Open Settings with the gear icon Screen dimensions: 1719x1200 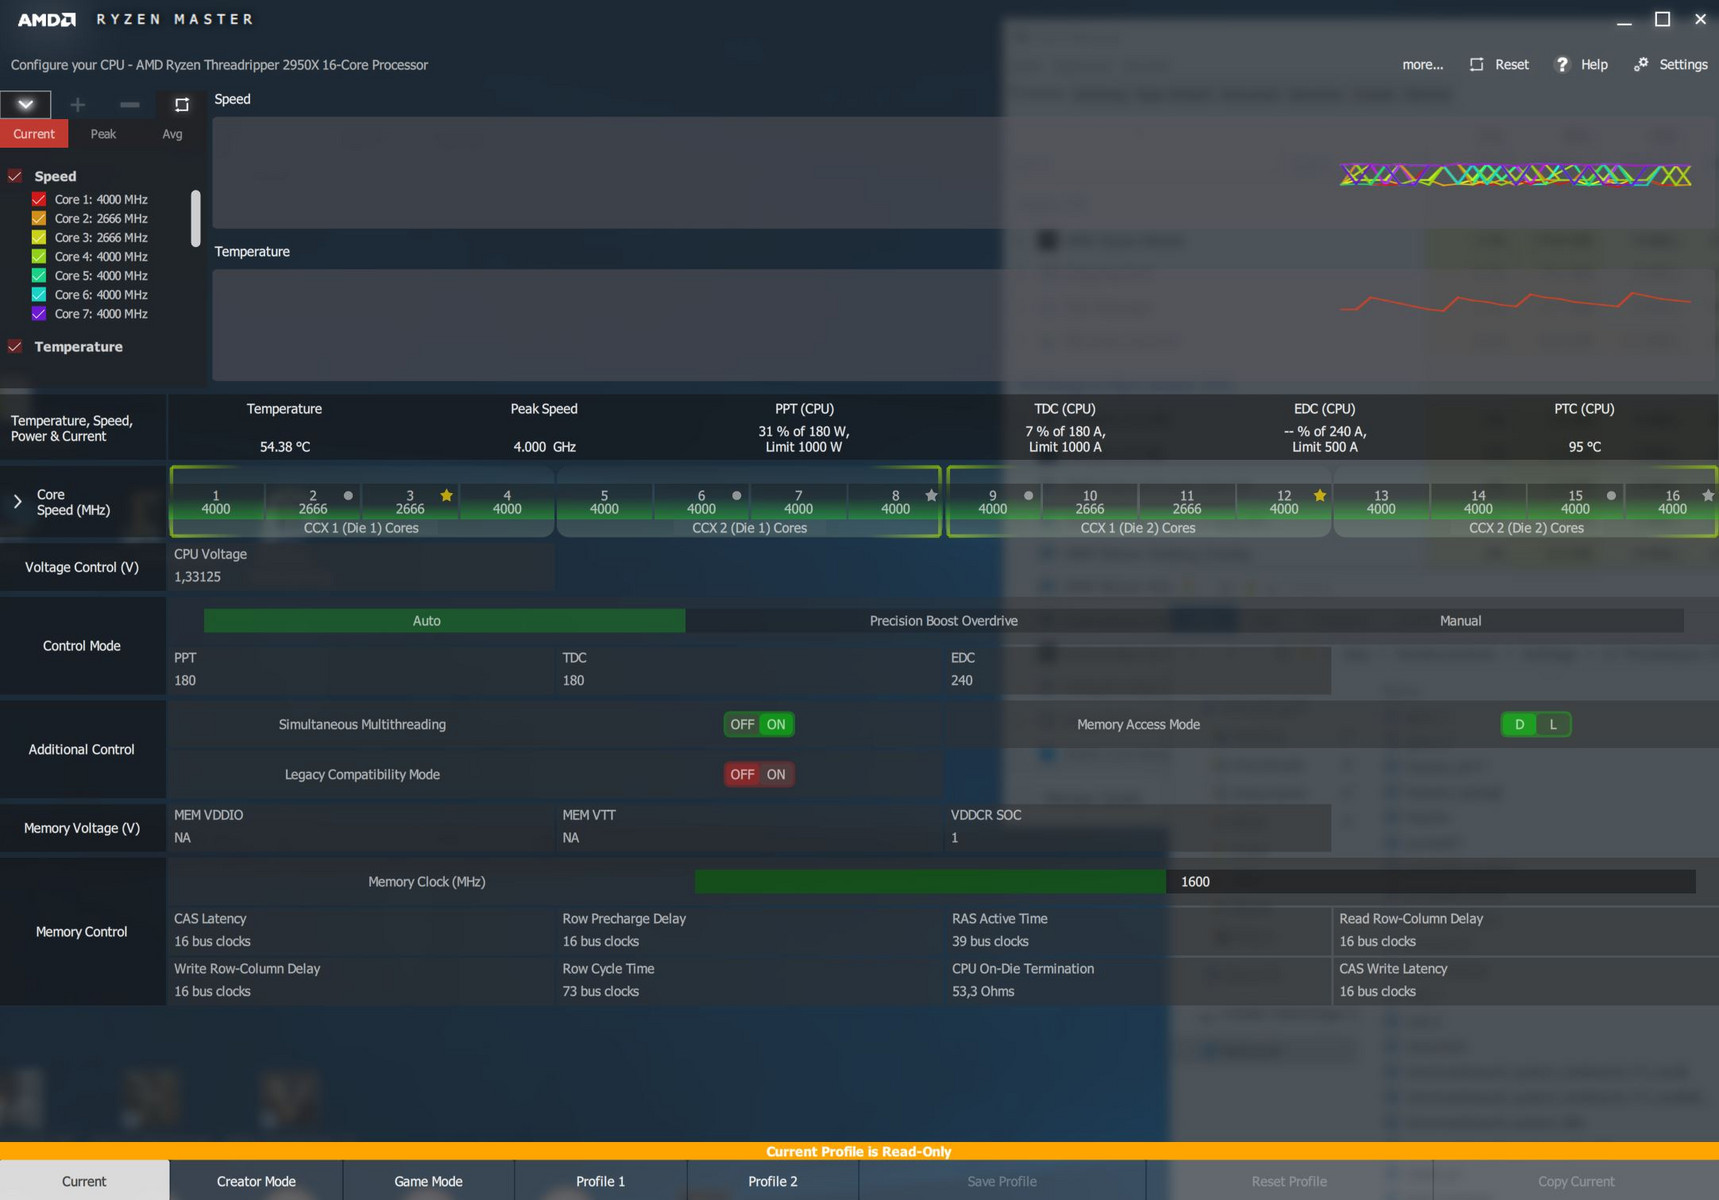(x=1641, y=64)
